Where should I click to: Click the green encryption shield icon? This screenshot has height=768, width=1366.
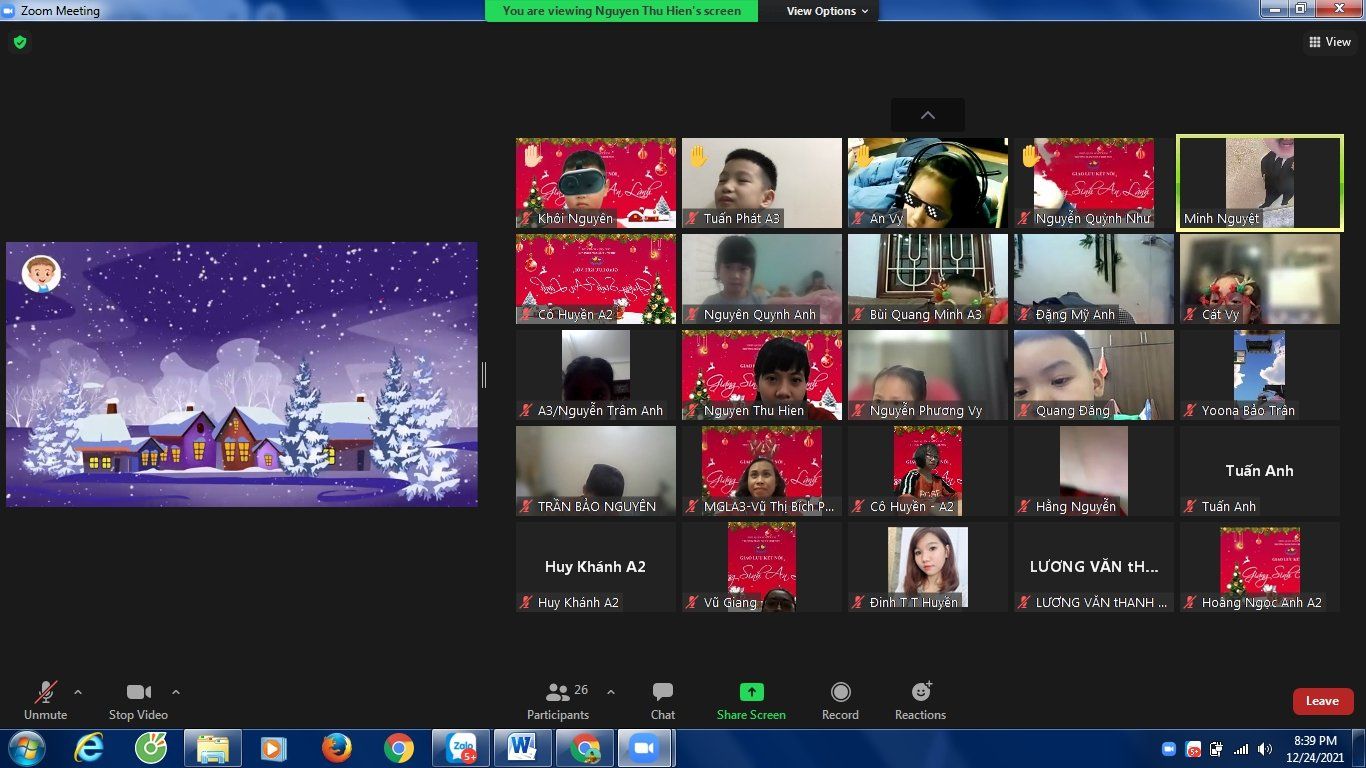[19, 42]
